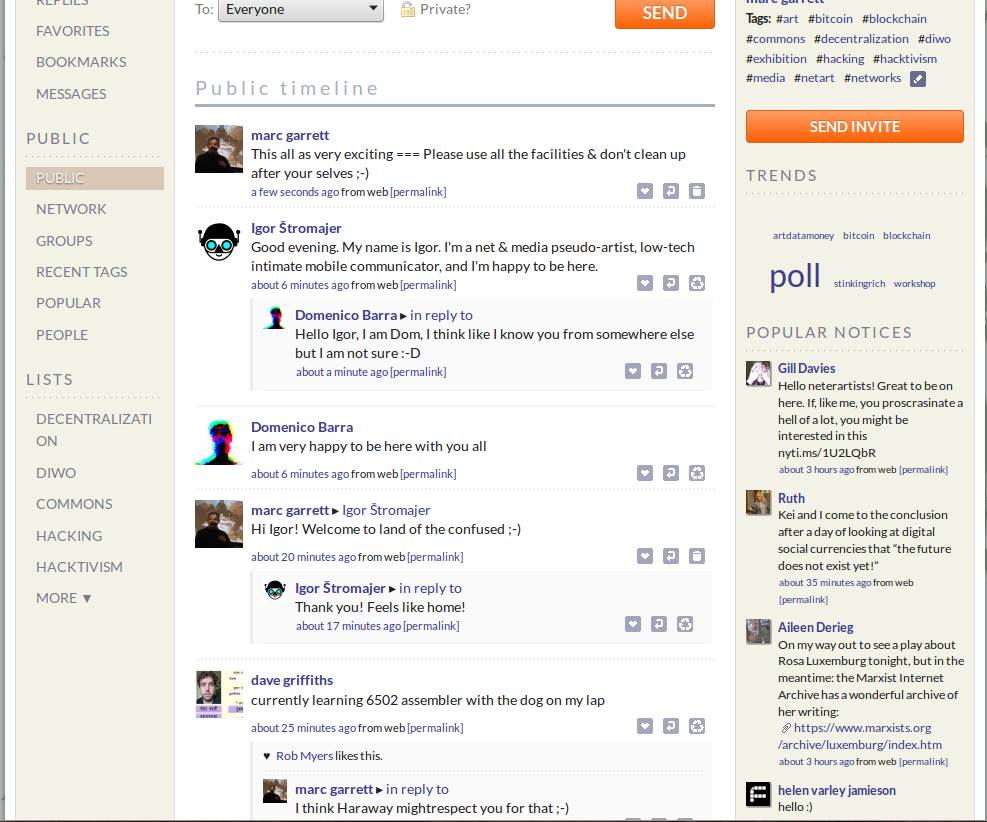Click pencil icon to edit profile tags
Image resolution: width=987 pixels, height=822 pixels.
[x=918, y=78]
